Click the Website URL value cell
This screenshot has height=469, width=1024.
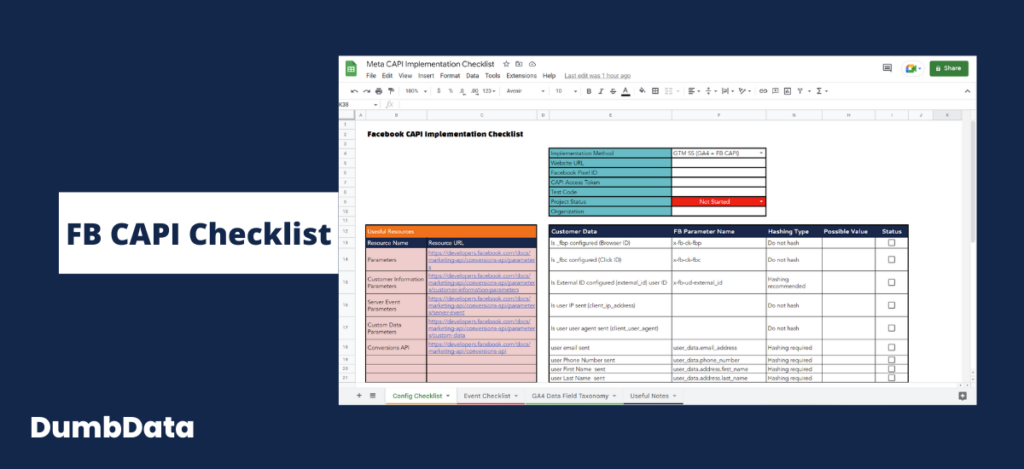point(718,163)
